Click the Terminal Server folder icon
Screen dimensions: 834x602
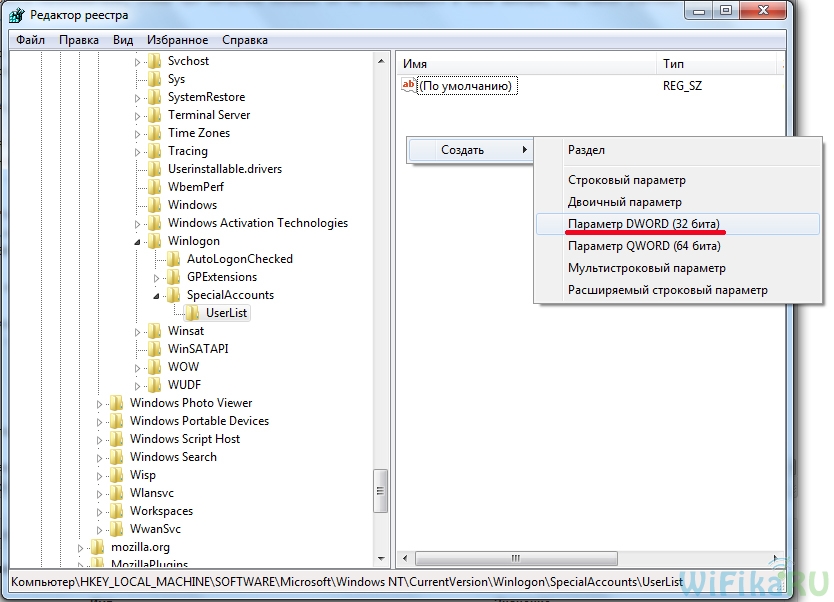pos(154,115)
